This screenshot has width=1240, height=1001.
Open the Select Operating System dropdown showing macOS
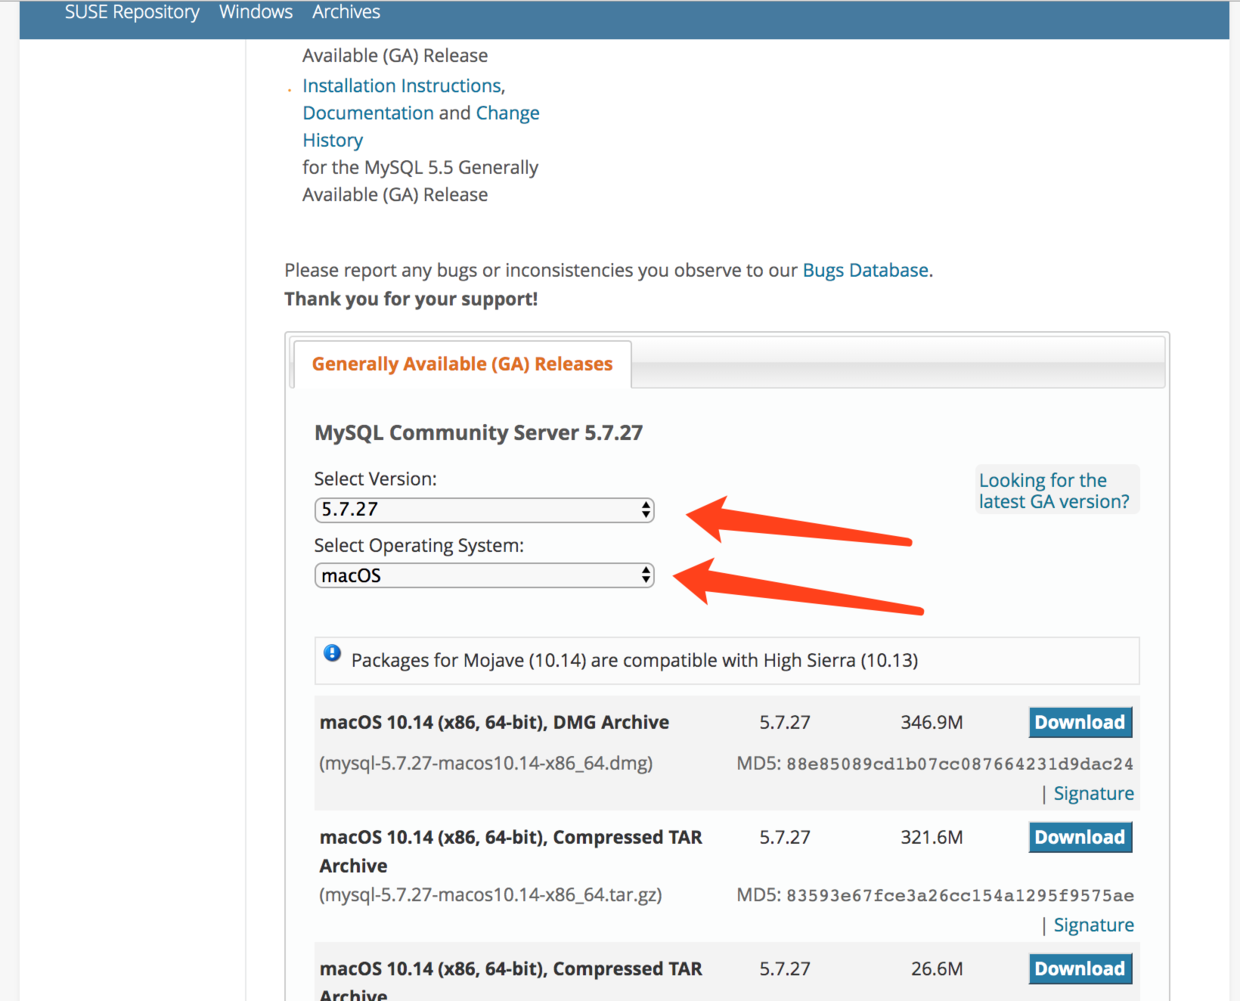[484, 576]
